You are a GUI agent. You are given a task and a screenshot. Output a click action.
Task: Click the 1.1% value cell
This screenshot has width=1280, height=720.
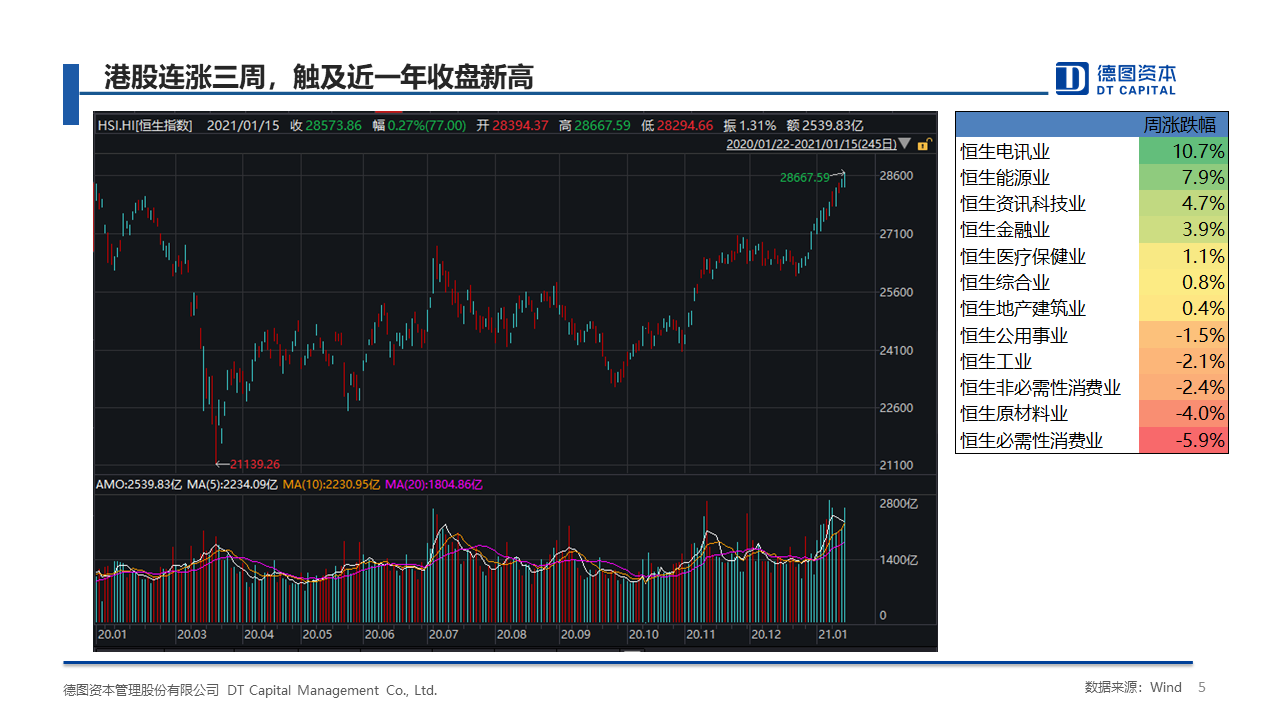(1184, 256)
